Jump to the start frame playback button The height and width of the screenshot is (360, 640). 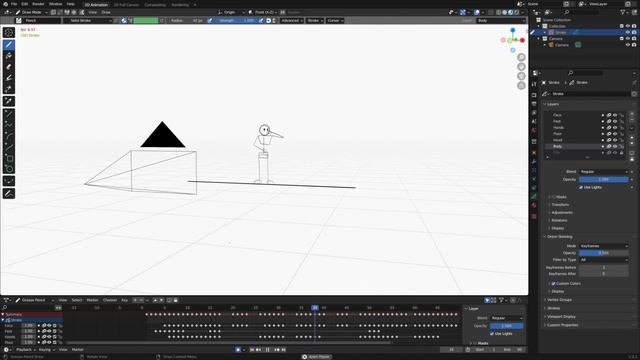click(x=252, y=350)
